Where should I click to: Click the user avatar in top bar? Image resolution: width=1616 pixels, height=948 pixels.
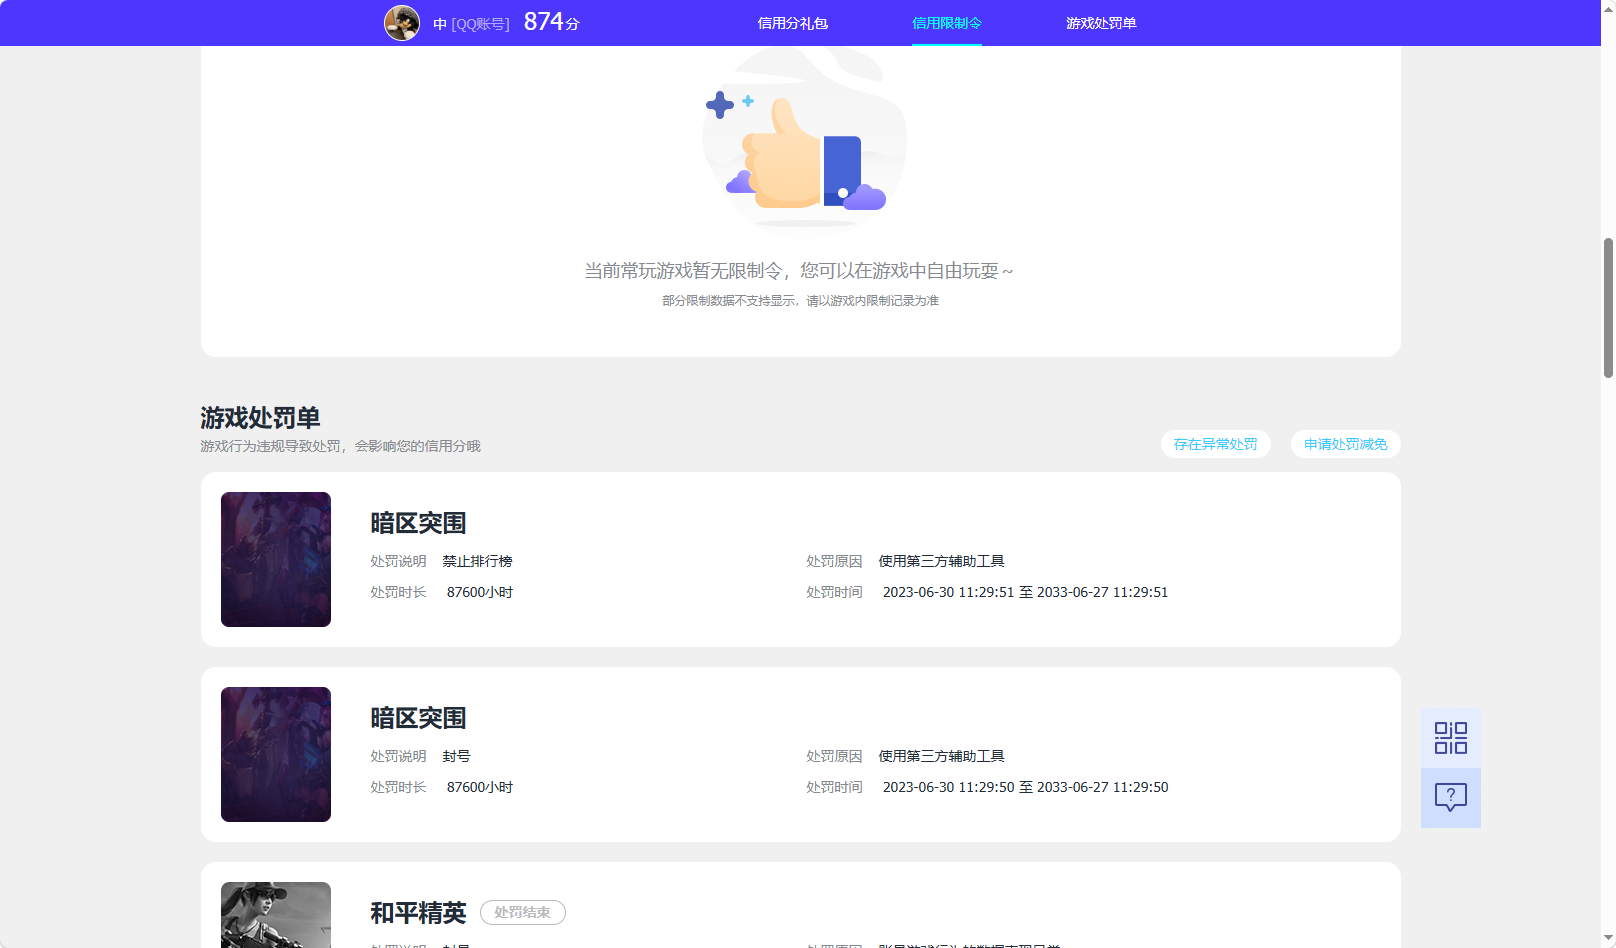pyautogui.click(x=403, y=22)
